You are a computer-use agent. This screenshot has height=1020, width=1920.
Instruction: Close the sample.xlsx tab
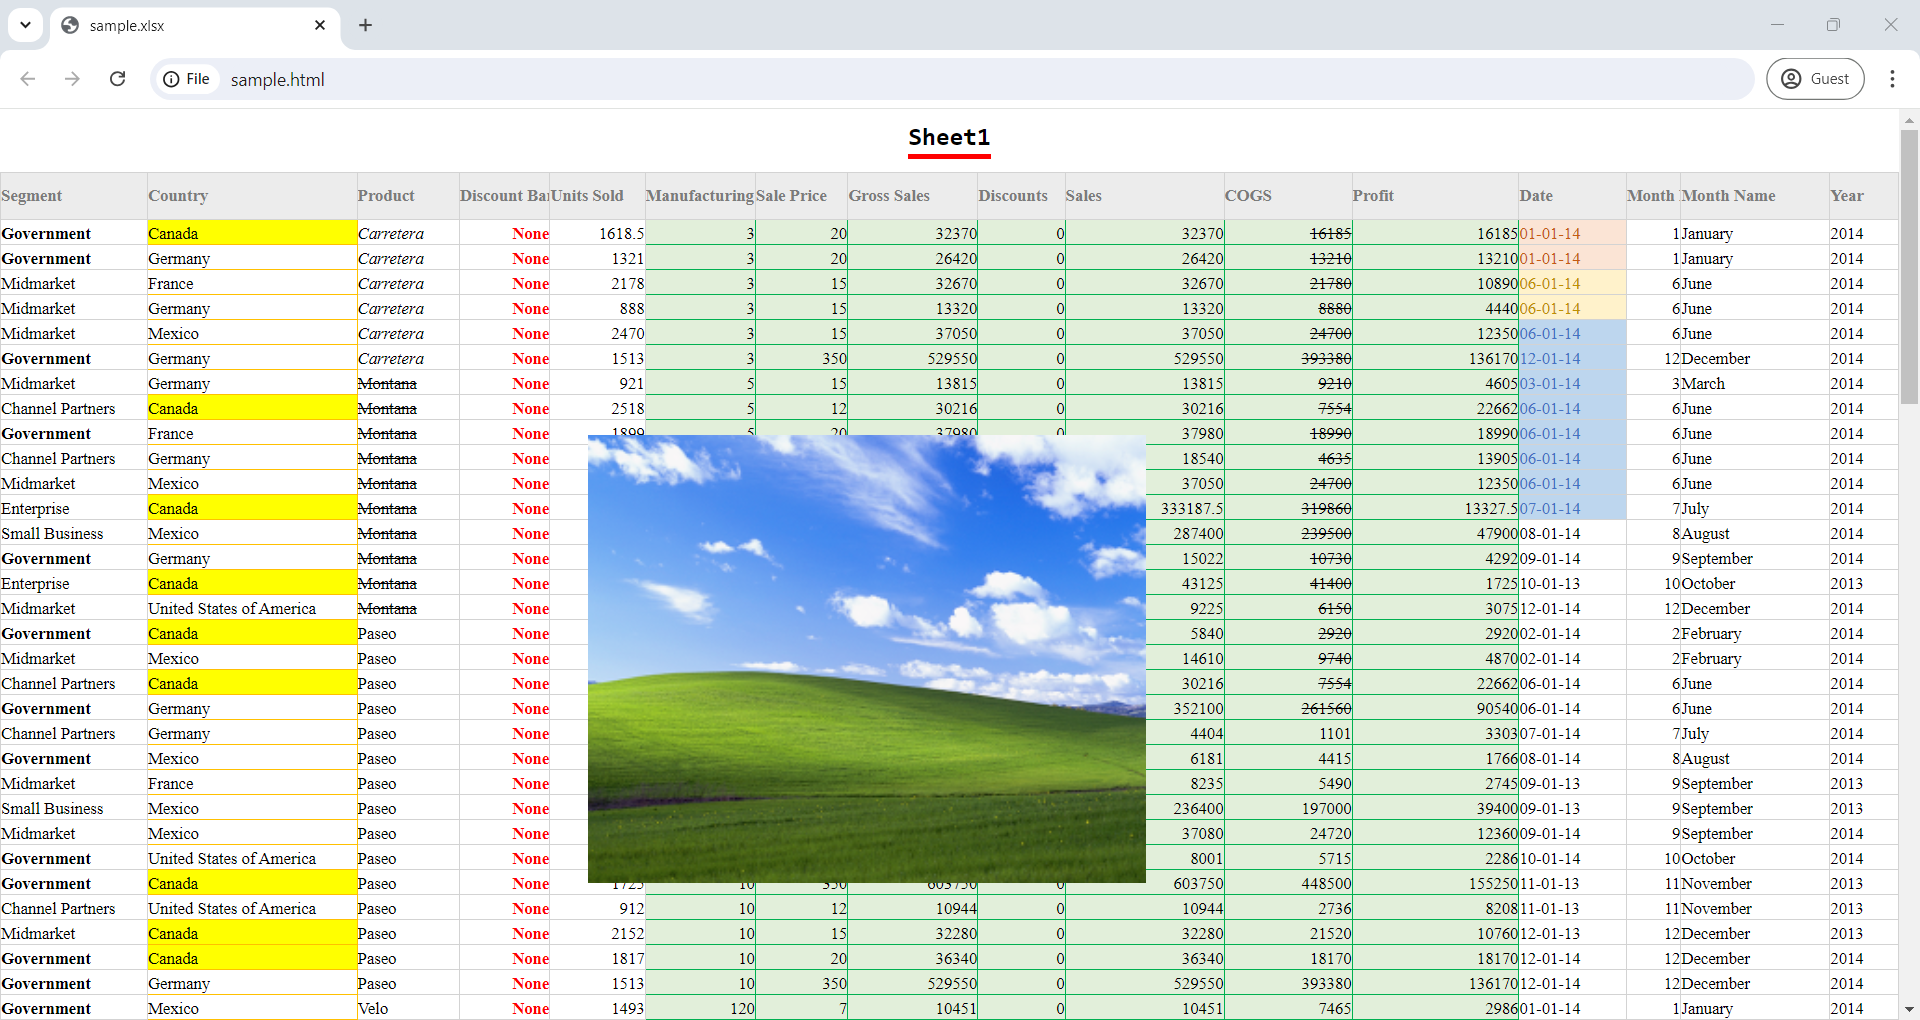point(320,25)
